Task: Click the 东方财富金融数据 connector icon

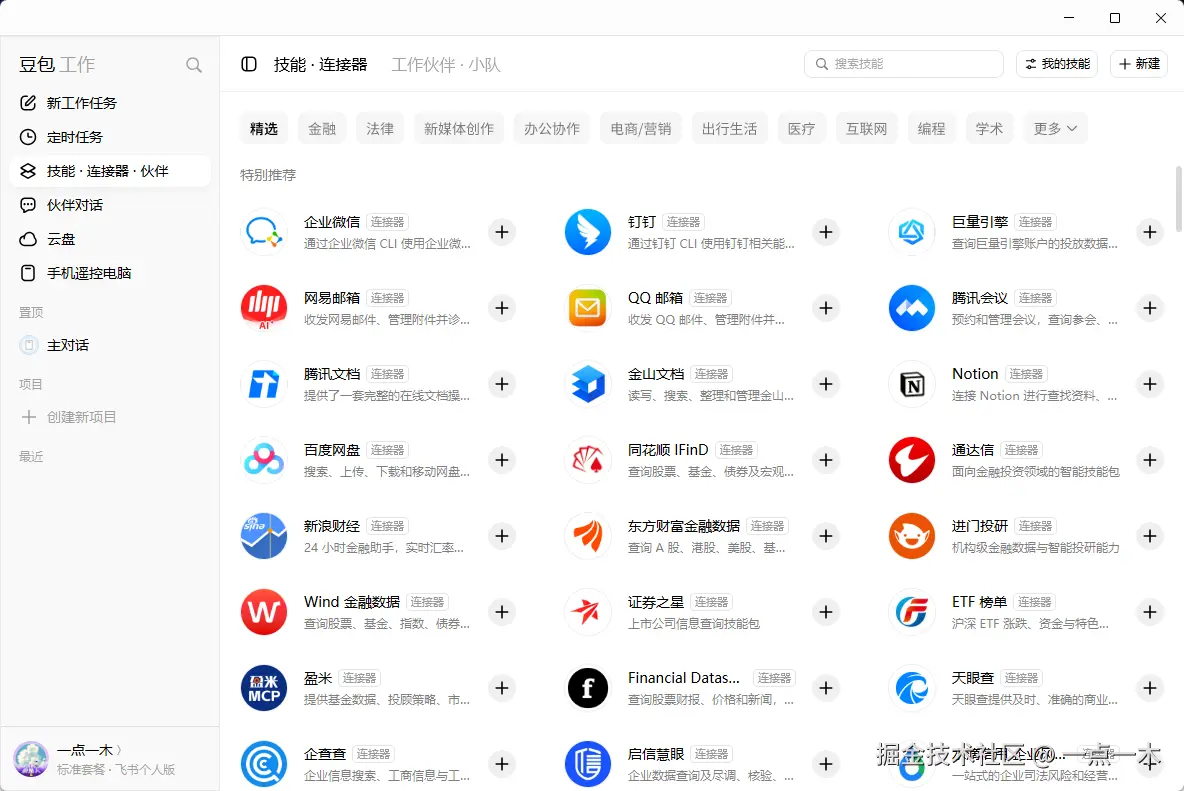Action: pyautogui.click(x=587, y=536)
